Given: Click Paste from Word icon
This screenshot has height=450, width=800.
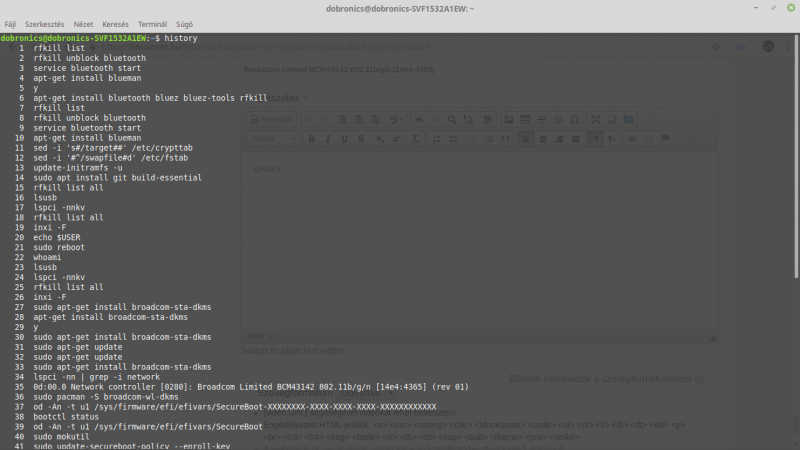Looking at the screenshot, I should (375, 119).
